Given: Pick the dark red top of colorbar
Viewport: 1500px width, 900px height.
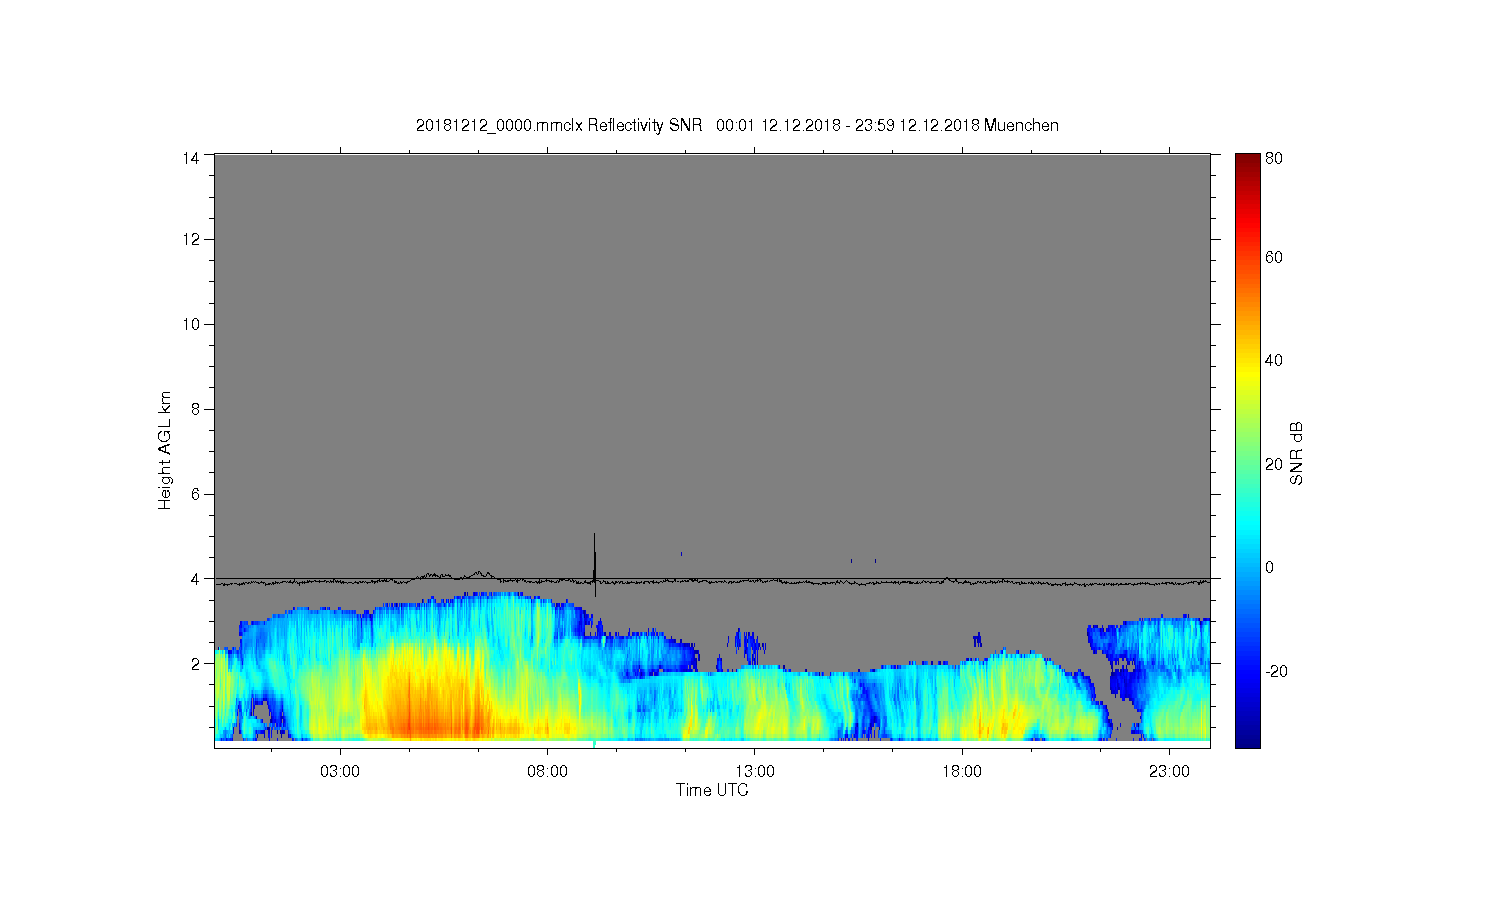Looking at the screenshot, I should pyautogui.click(x=1247, y=162).
